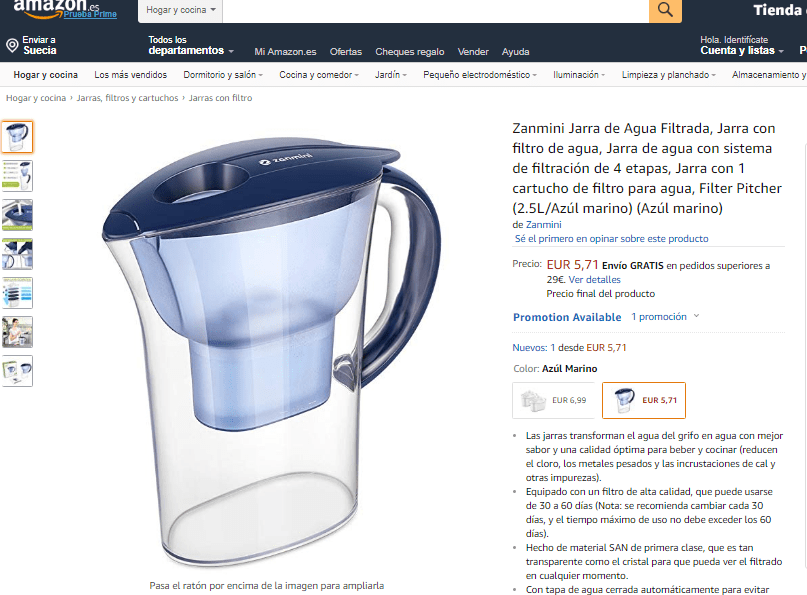Open the Ofertas menu item
Screen dimensions: 807x595
coord(346,51)
